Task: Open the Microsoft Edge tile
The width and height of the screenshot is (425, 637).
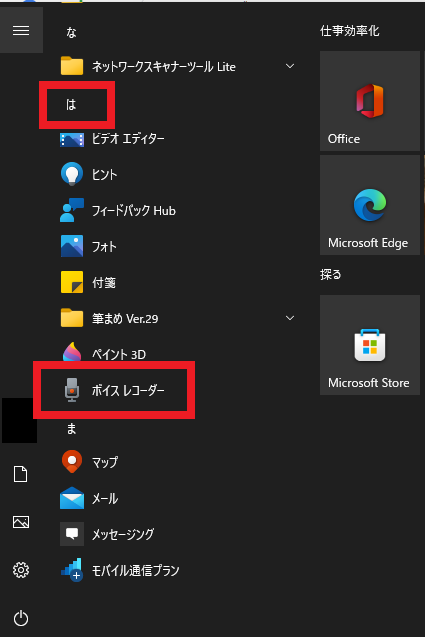Action: click(370, 205)
